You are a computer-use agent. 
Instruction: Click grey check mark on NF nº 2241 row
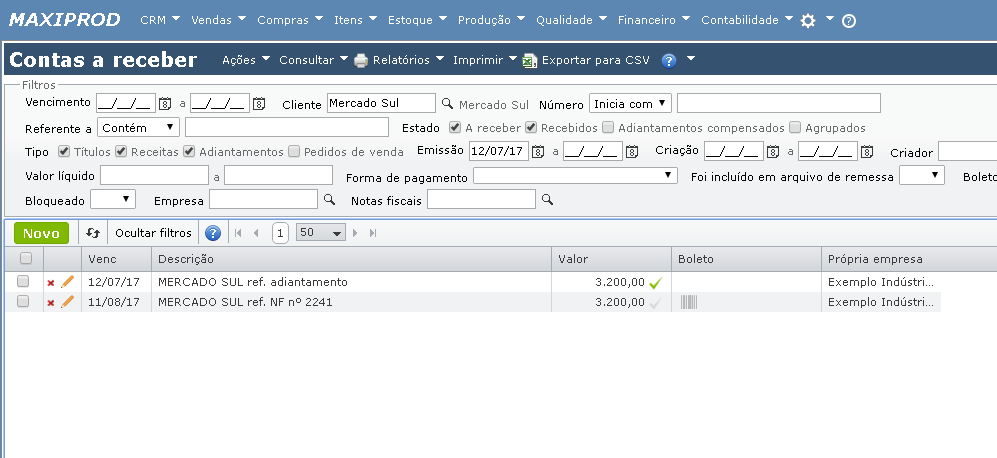pyautogui.click(x=656, y=303)
